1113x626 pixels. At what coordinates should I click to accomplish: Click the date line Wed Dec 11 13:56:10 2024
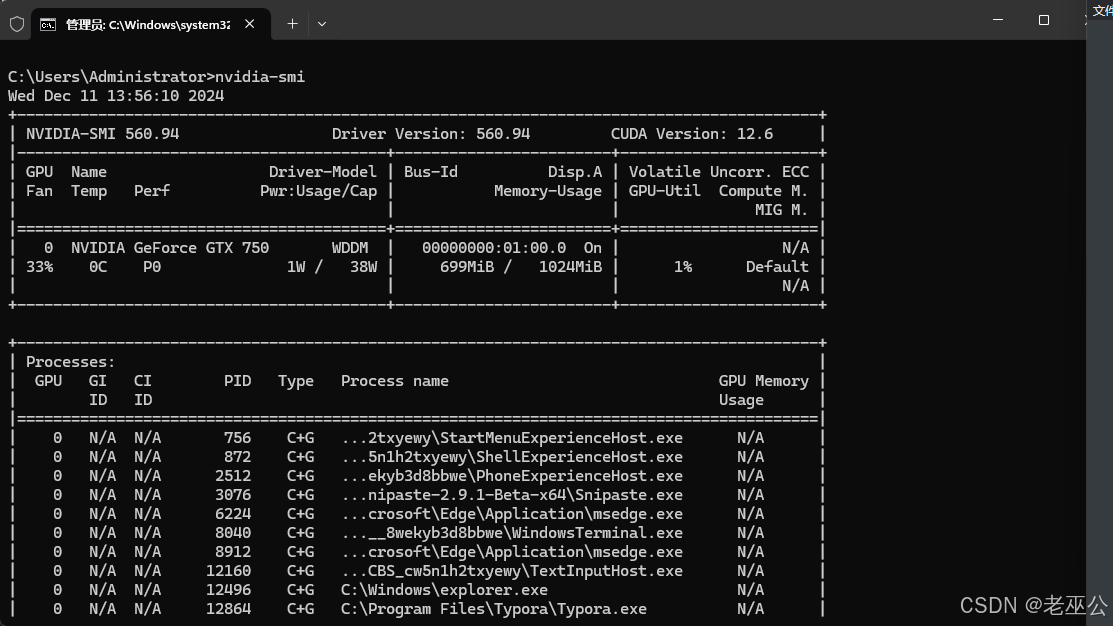(116, 96)
